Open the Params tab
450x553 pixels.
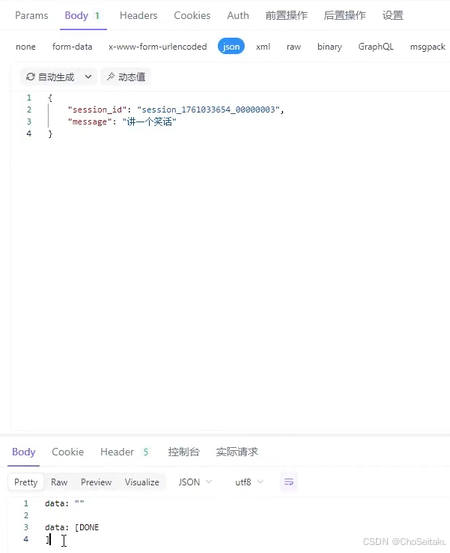click(31, 16)
